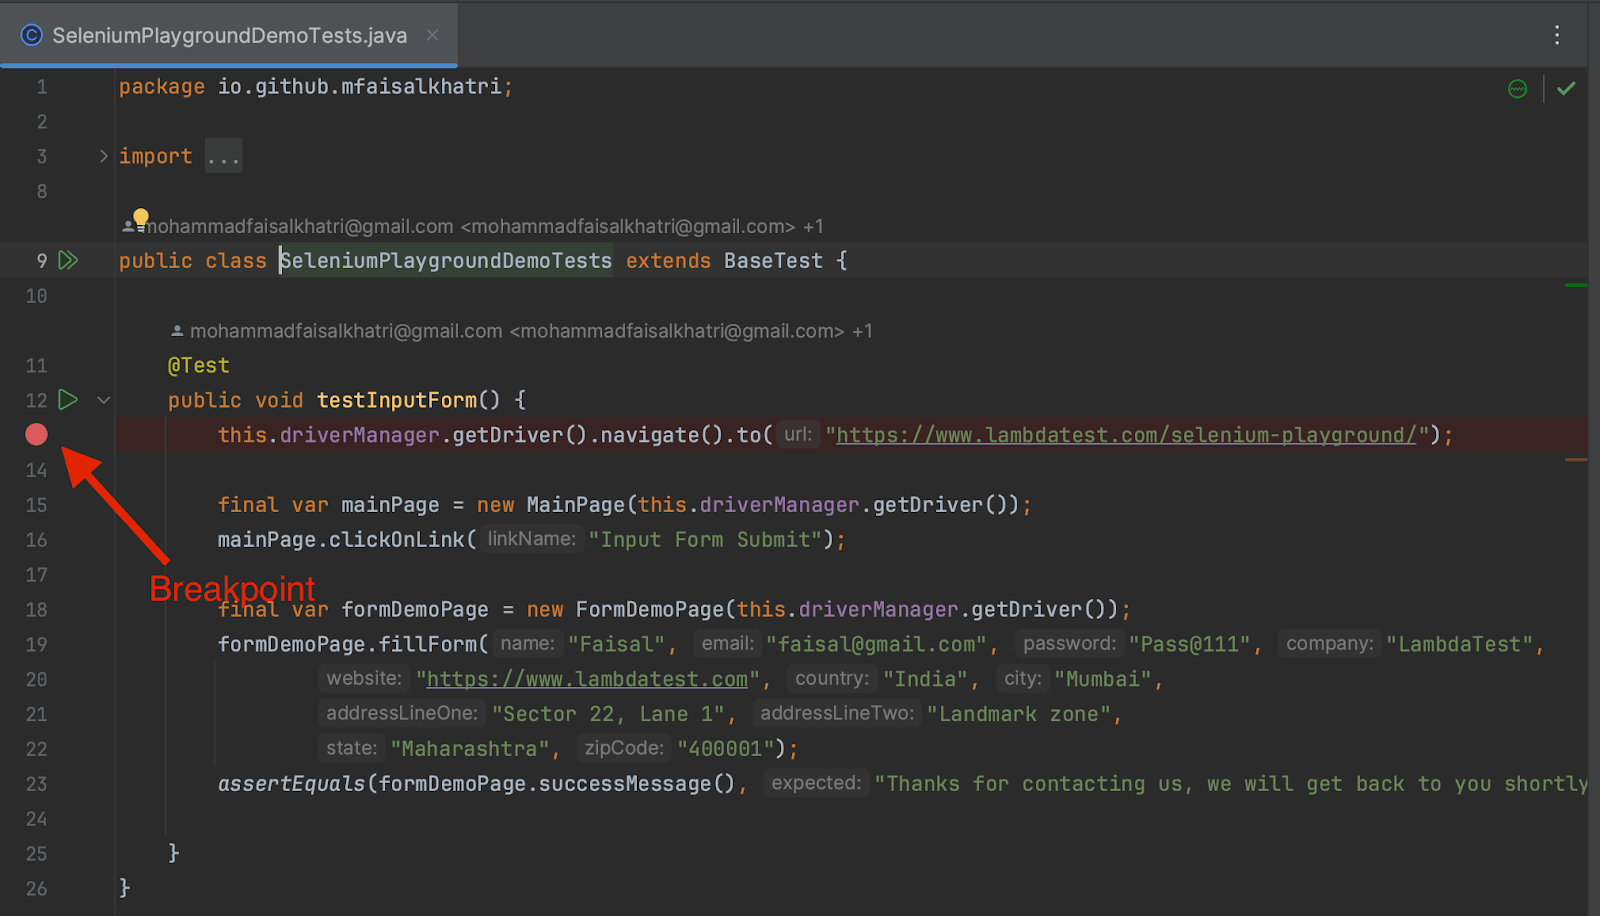
Task: Click the green inspections checkmark indicator
Action: [x=1565, y=88]
